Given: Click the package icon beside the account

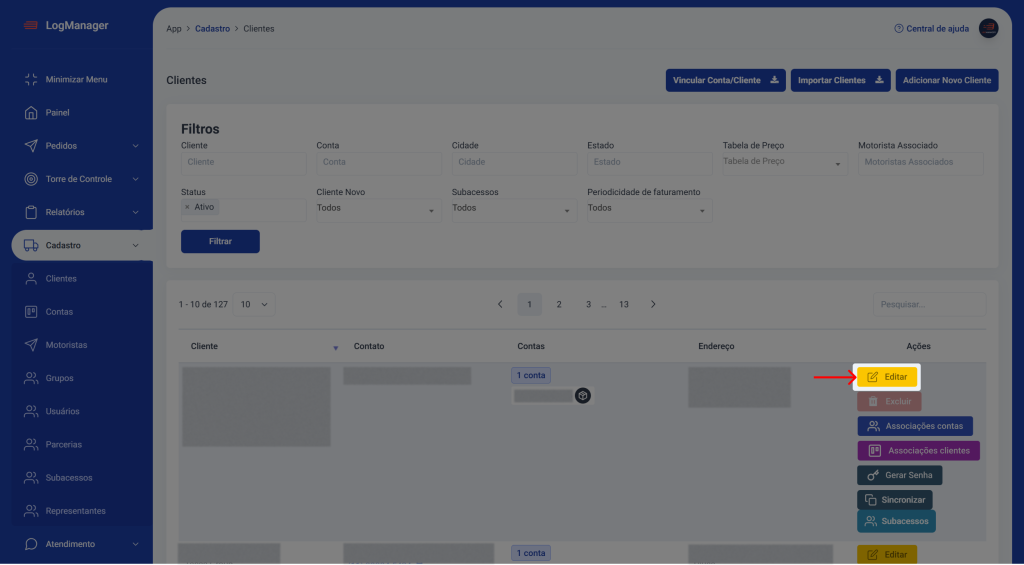Looking at the screenshot, I should pyautogui.click(x=583, y=396).
